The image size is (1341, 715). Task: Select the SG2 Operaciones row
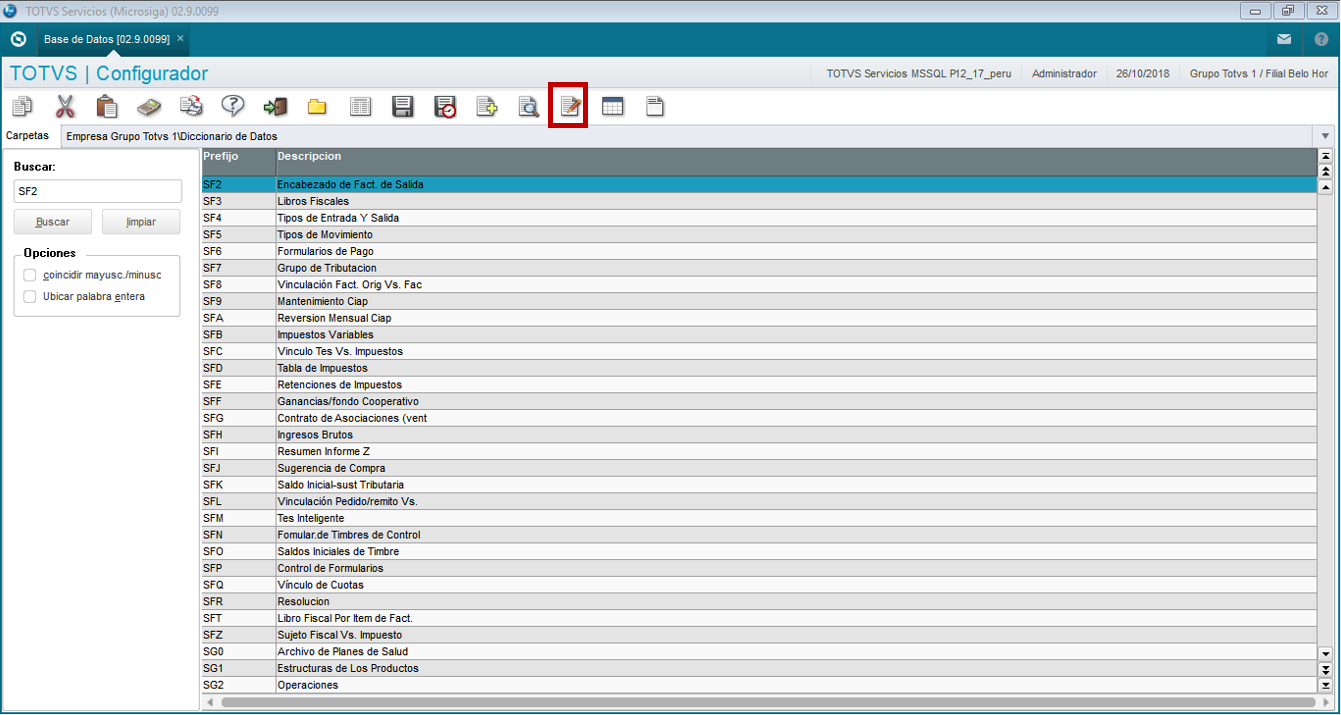759,685
